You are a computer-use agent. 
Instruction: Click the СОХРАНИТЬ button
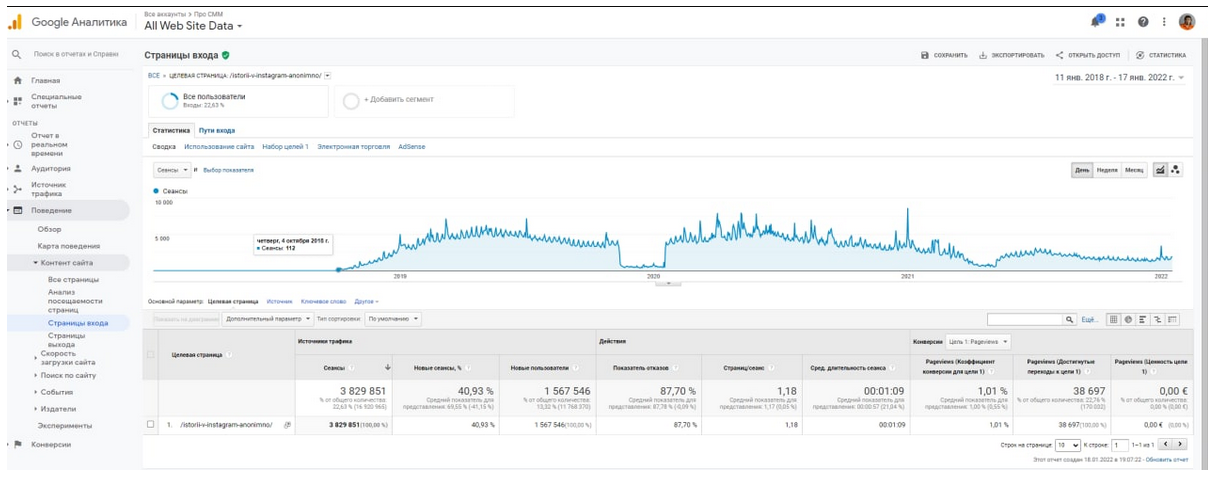(944, 55)
